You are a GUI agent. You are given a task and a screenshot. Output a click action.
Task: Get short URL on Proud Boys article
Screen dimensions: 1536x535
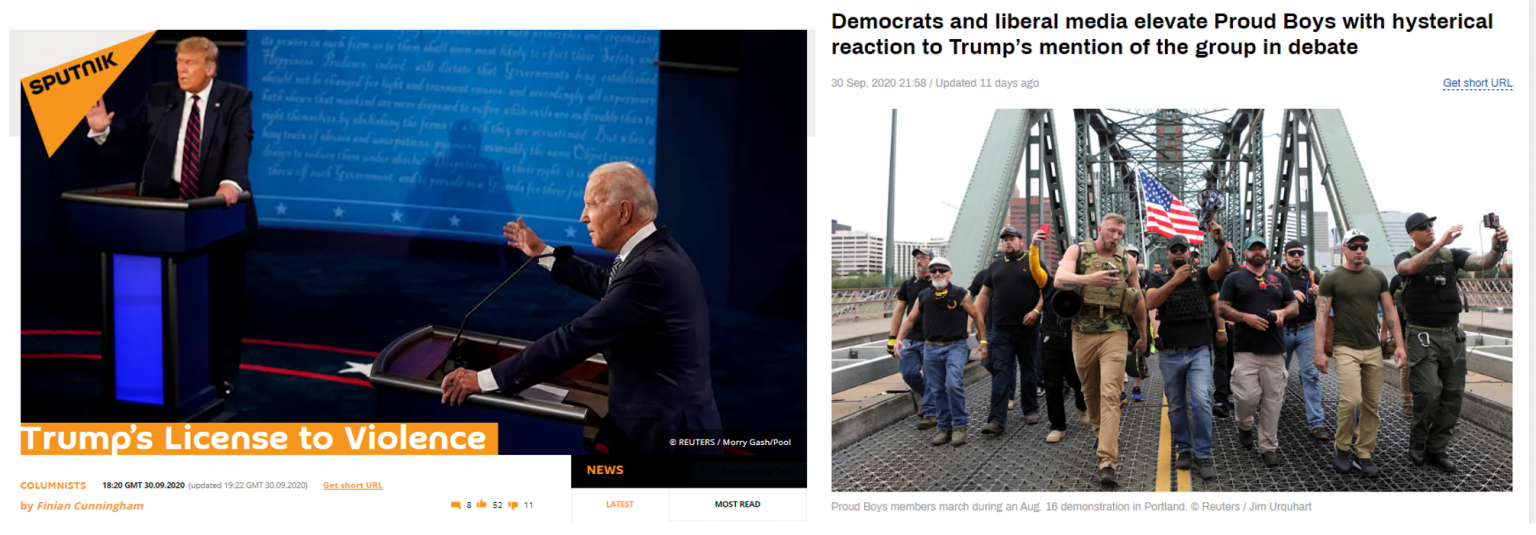point(1477,83)
